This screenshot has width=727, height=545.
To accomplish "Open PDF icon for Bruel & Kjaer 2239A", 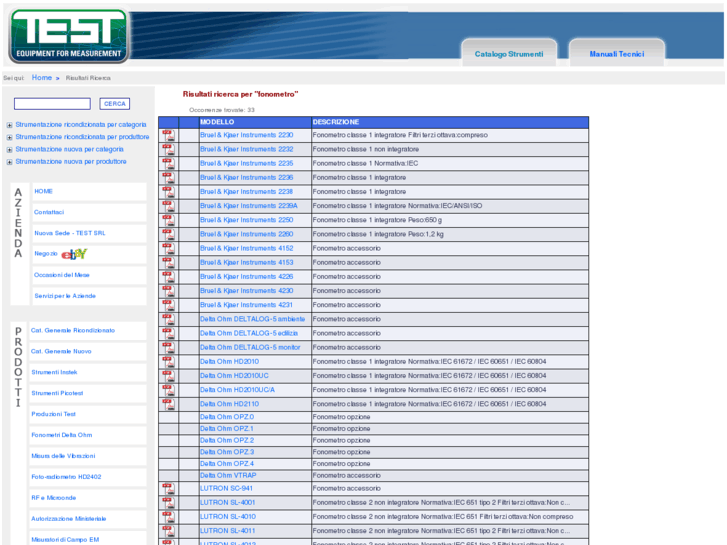I will pyautogui.click(x=168, y=206).
